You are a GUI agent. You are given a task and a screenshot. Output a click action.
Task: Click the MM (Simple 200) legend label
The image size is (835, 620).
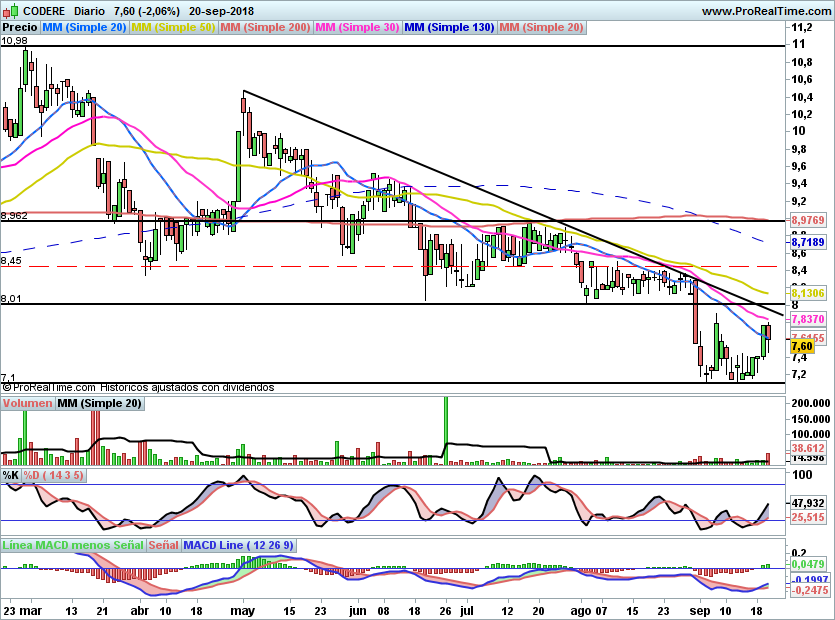[x=265, y=28]
